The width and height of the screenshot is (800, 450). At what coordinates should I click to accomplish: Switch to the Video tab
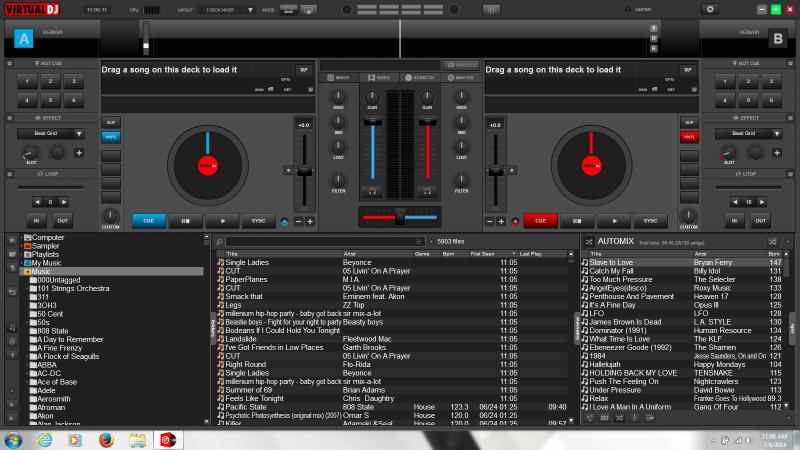379,78
